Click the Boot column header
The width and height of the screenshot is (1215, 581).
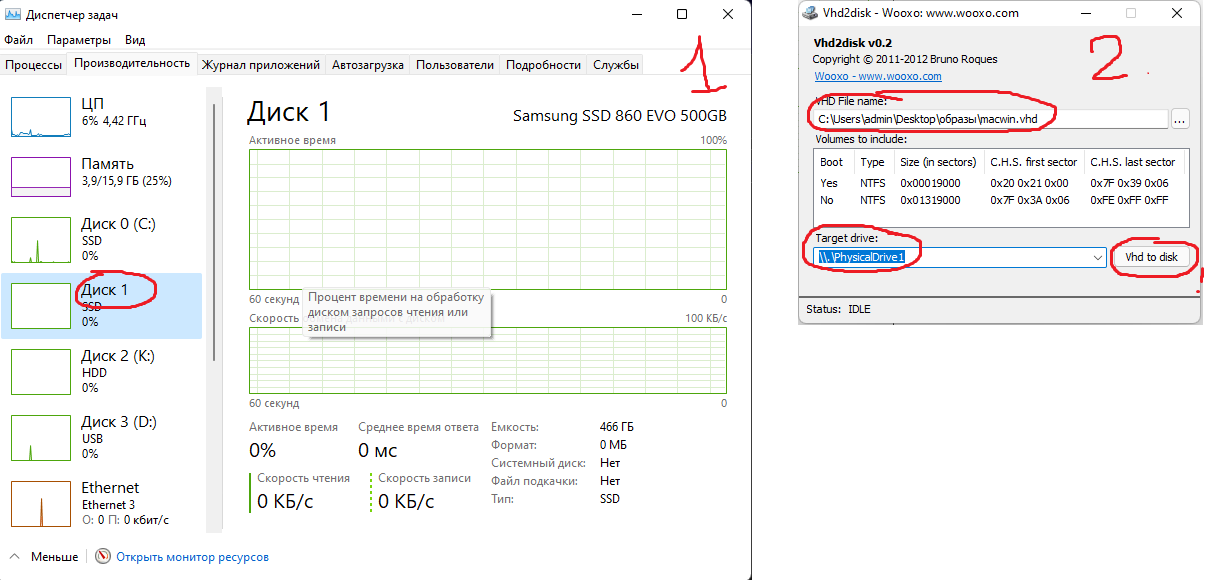point(835,162)
